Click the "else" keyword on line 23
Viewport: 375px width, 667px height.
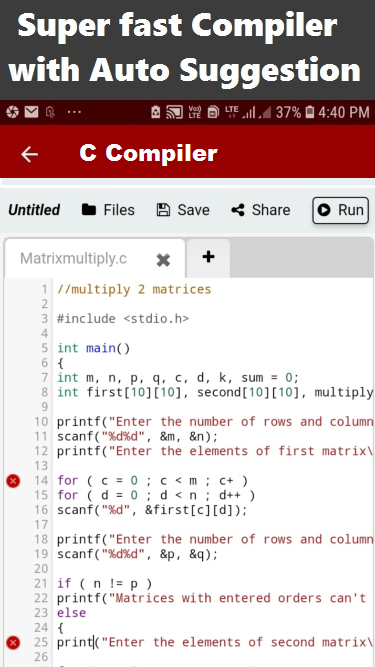[x=71, y=613]
